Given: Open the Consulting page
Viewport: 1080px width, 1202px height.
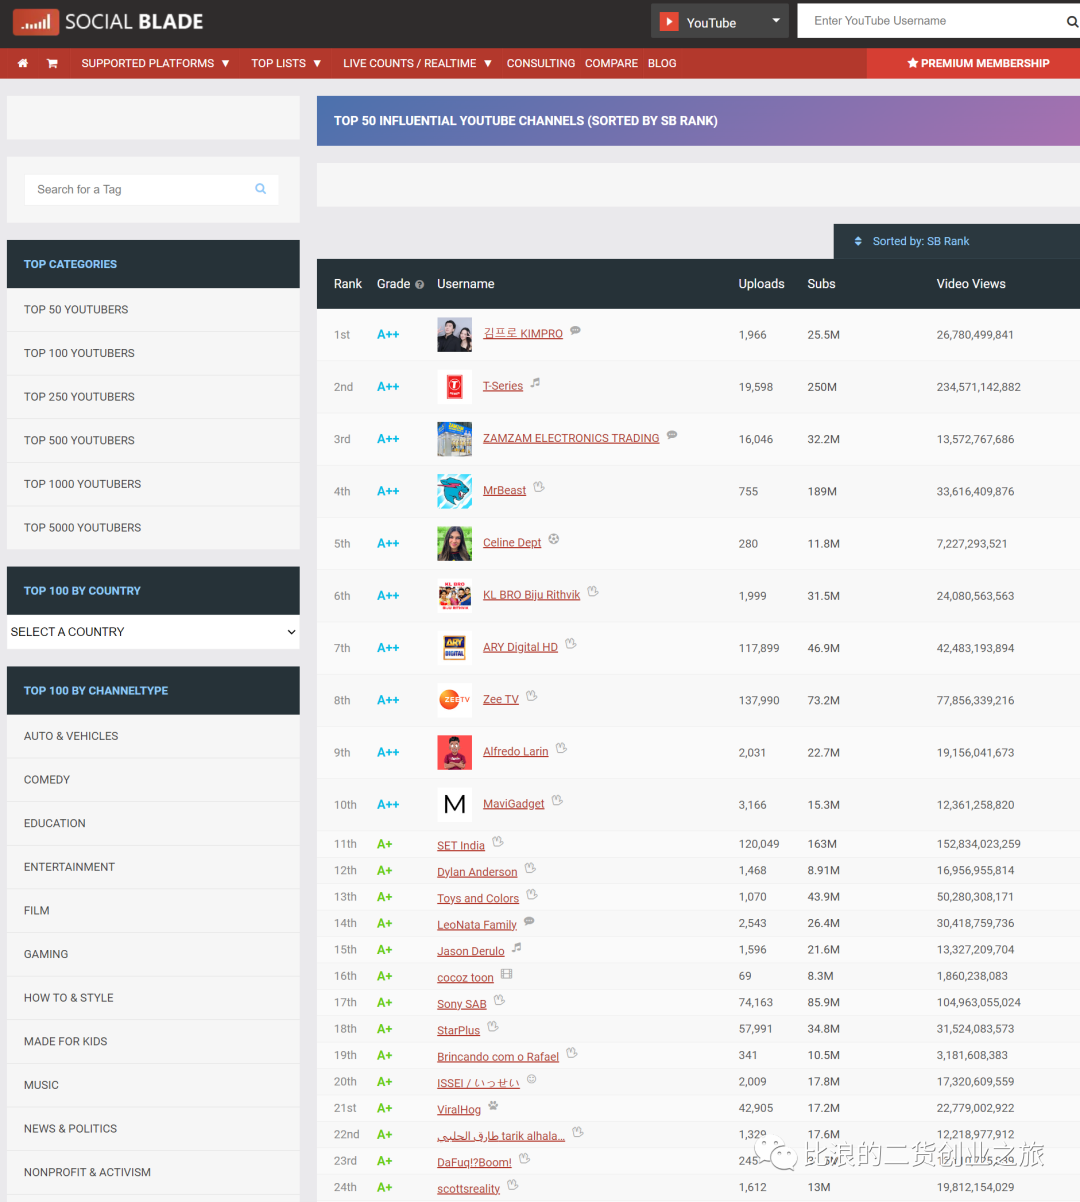Looking at the screenshot, I should click(x=541, y=63).
